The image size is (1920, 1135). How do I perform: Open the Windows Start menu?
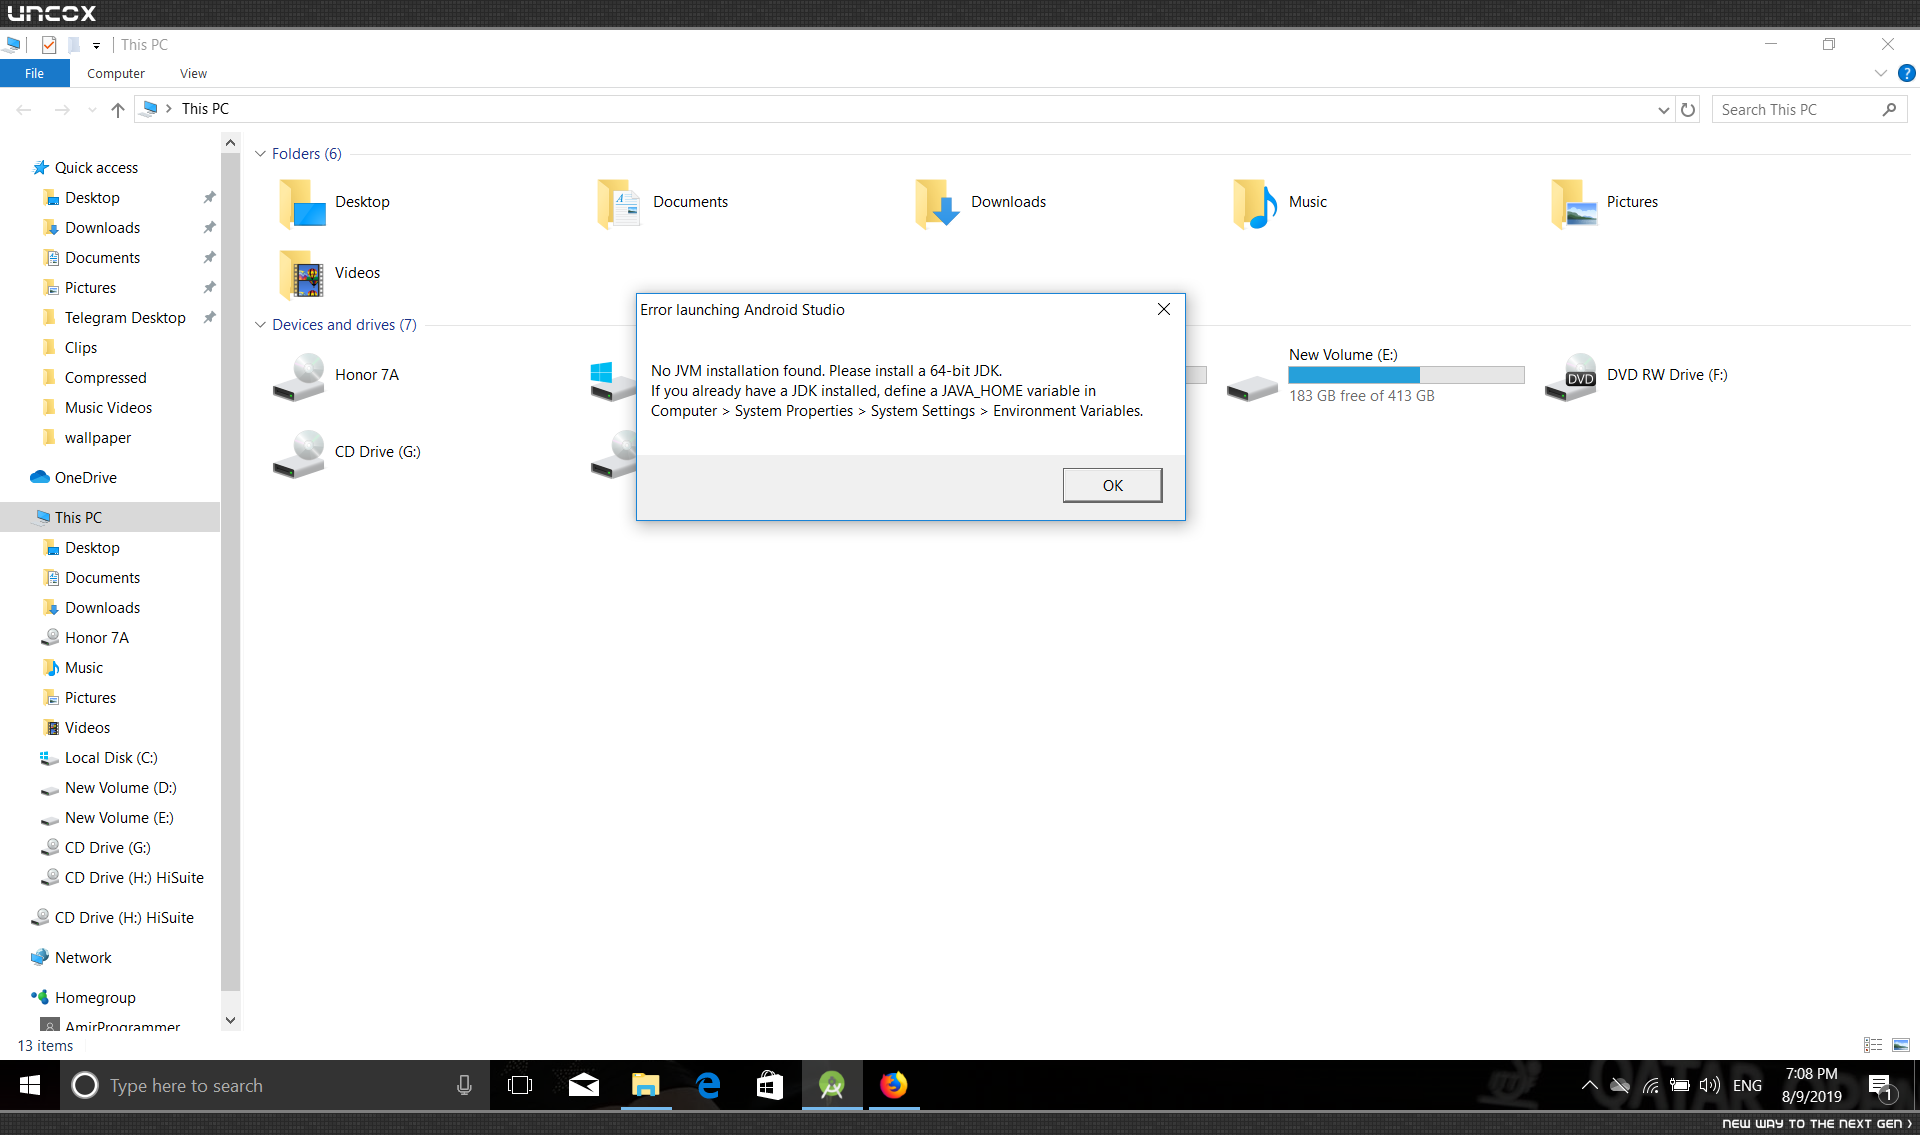(x=30, y=1085)
